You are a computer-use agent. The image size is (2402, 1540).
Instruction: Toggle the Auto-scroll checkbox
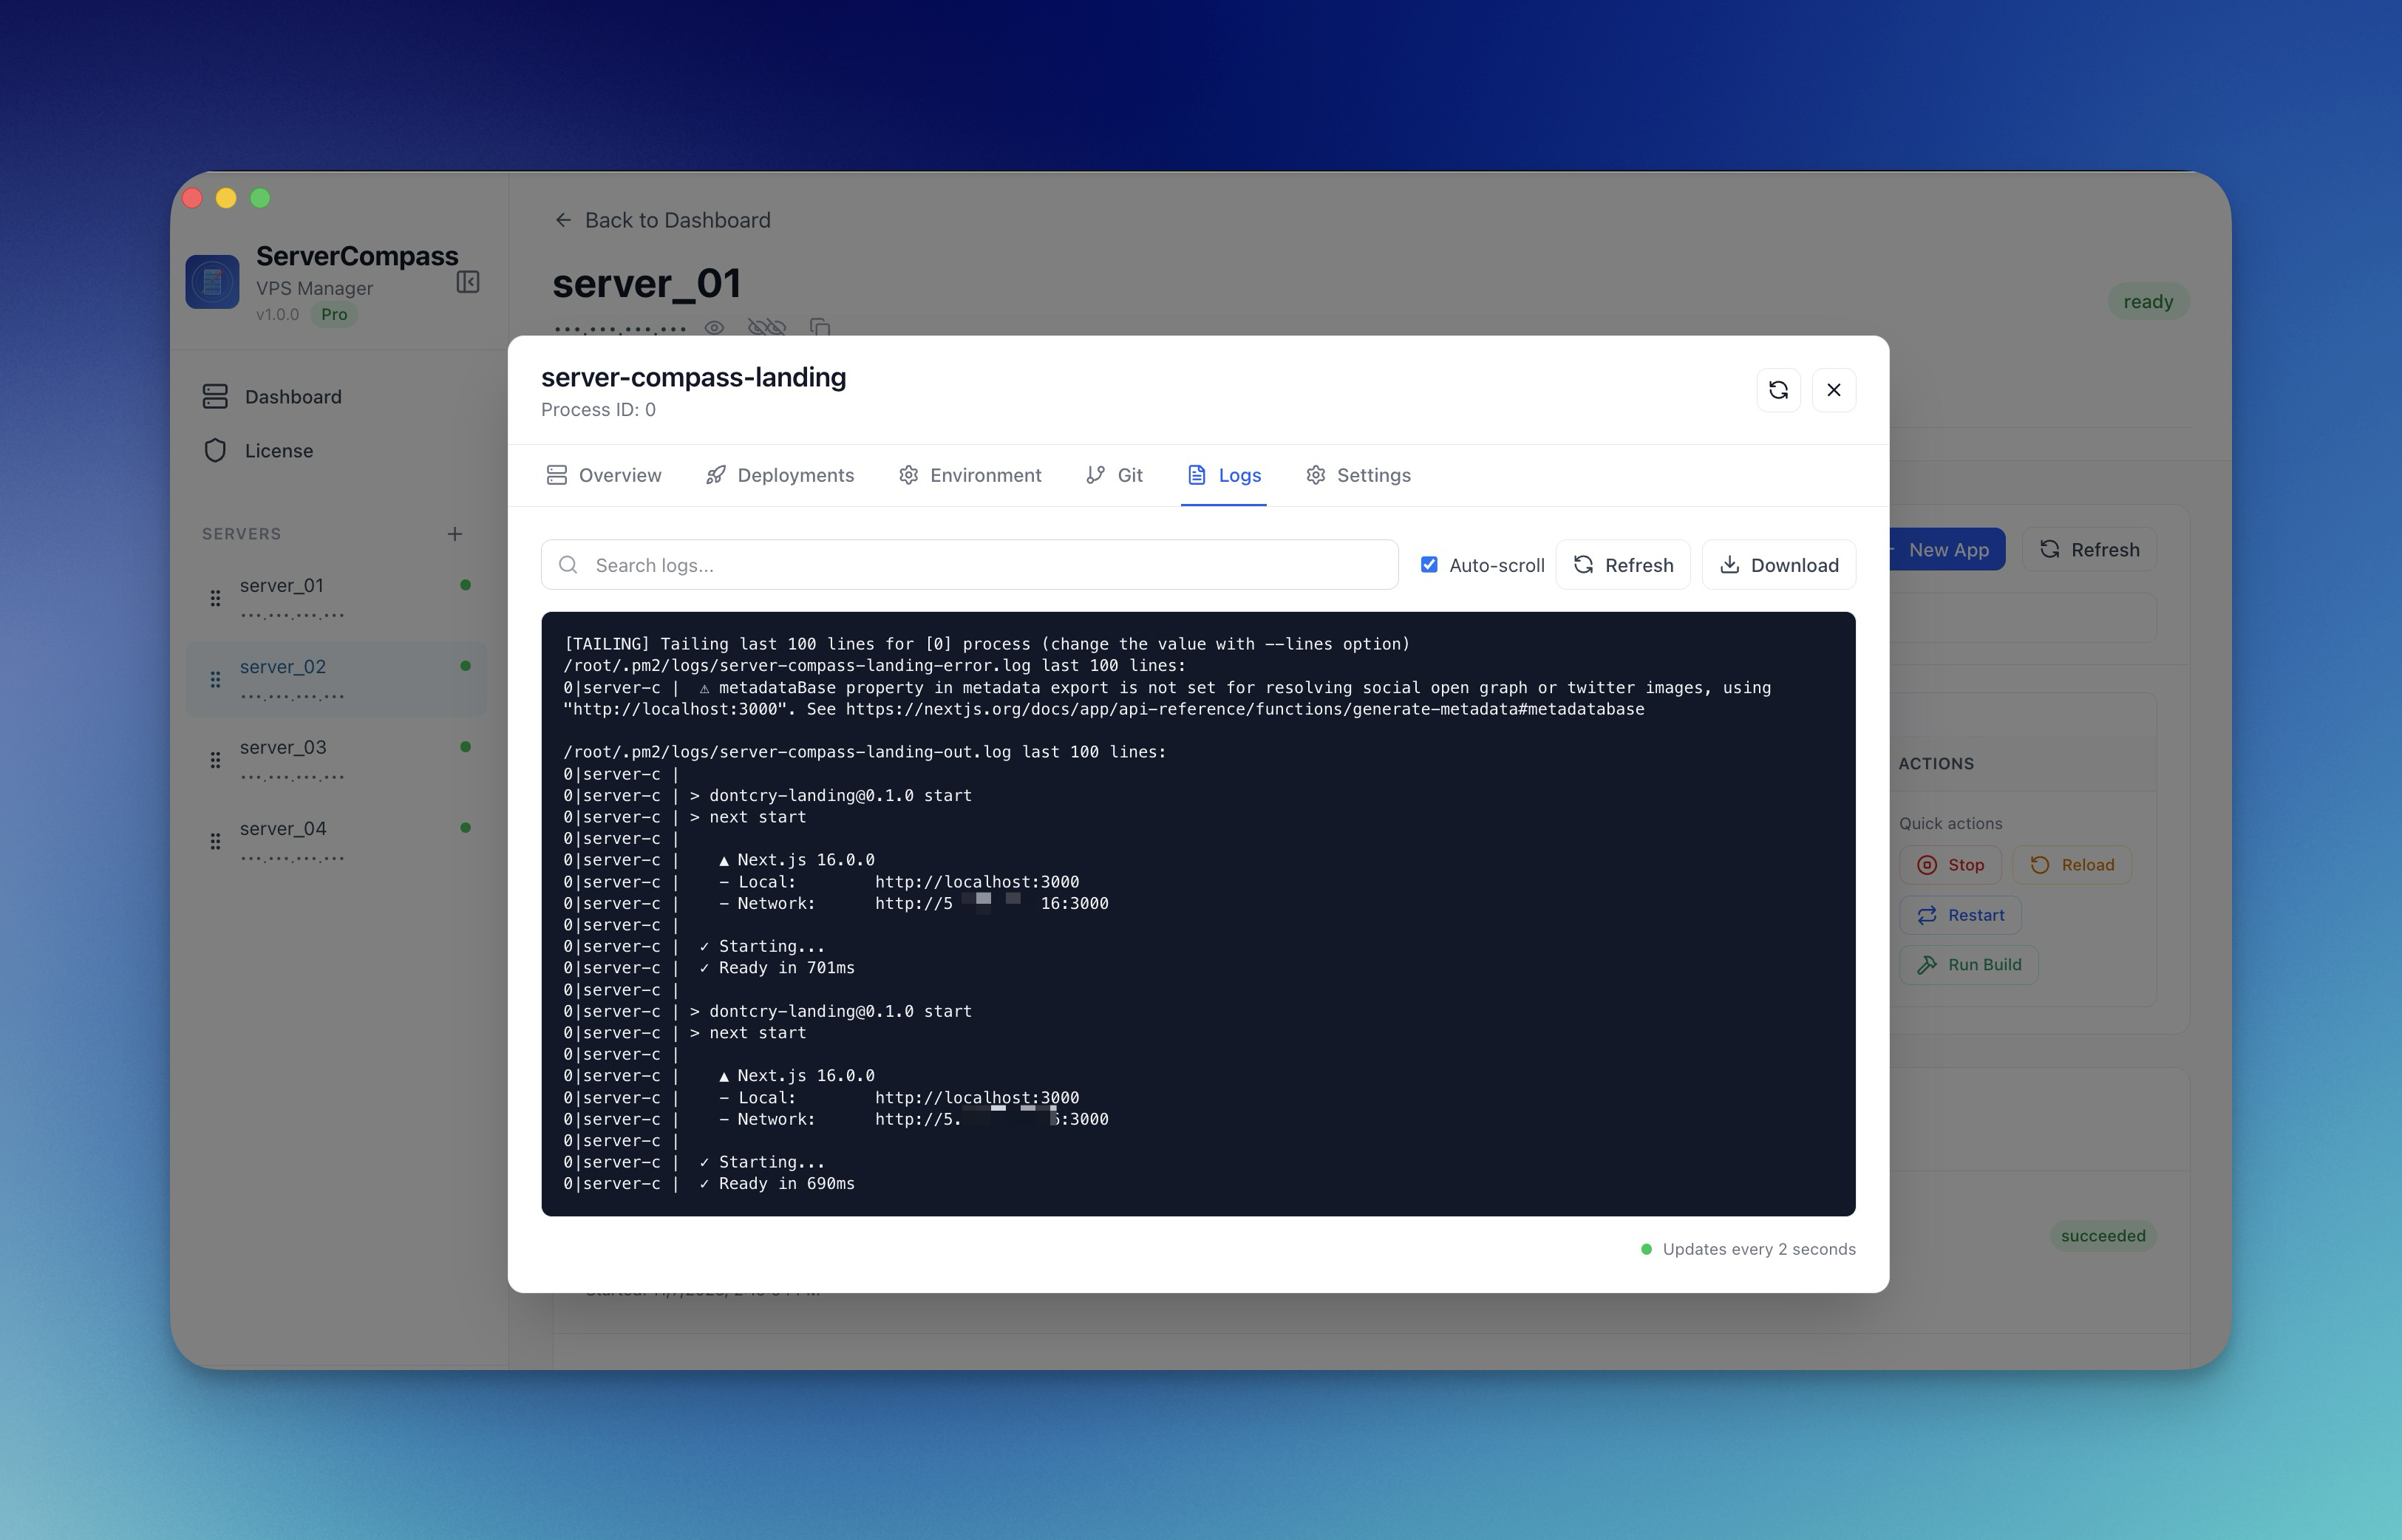click(x=1429, y=565)
